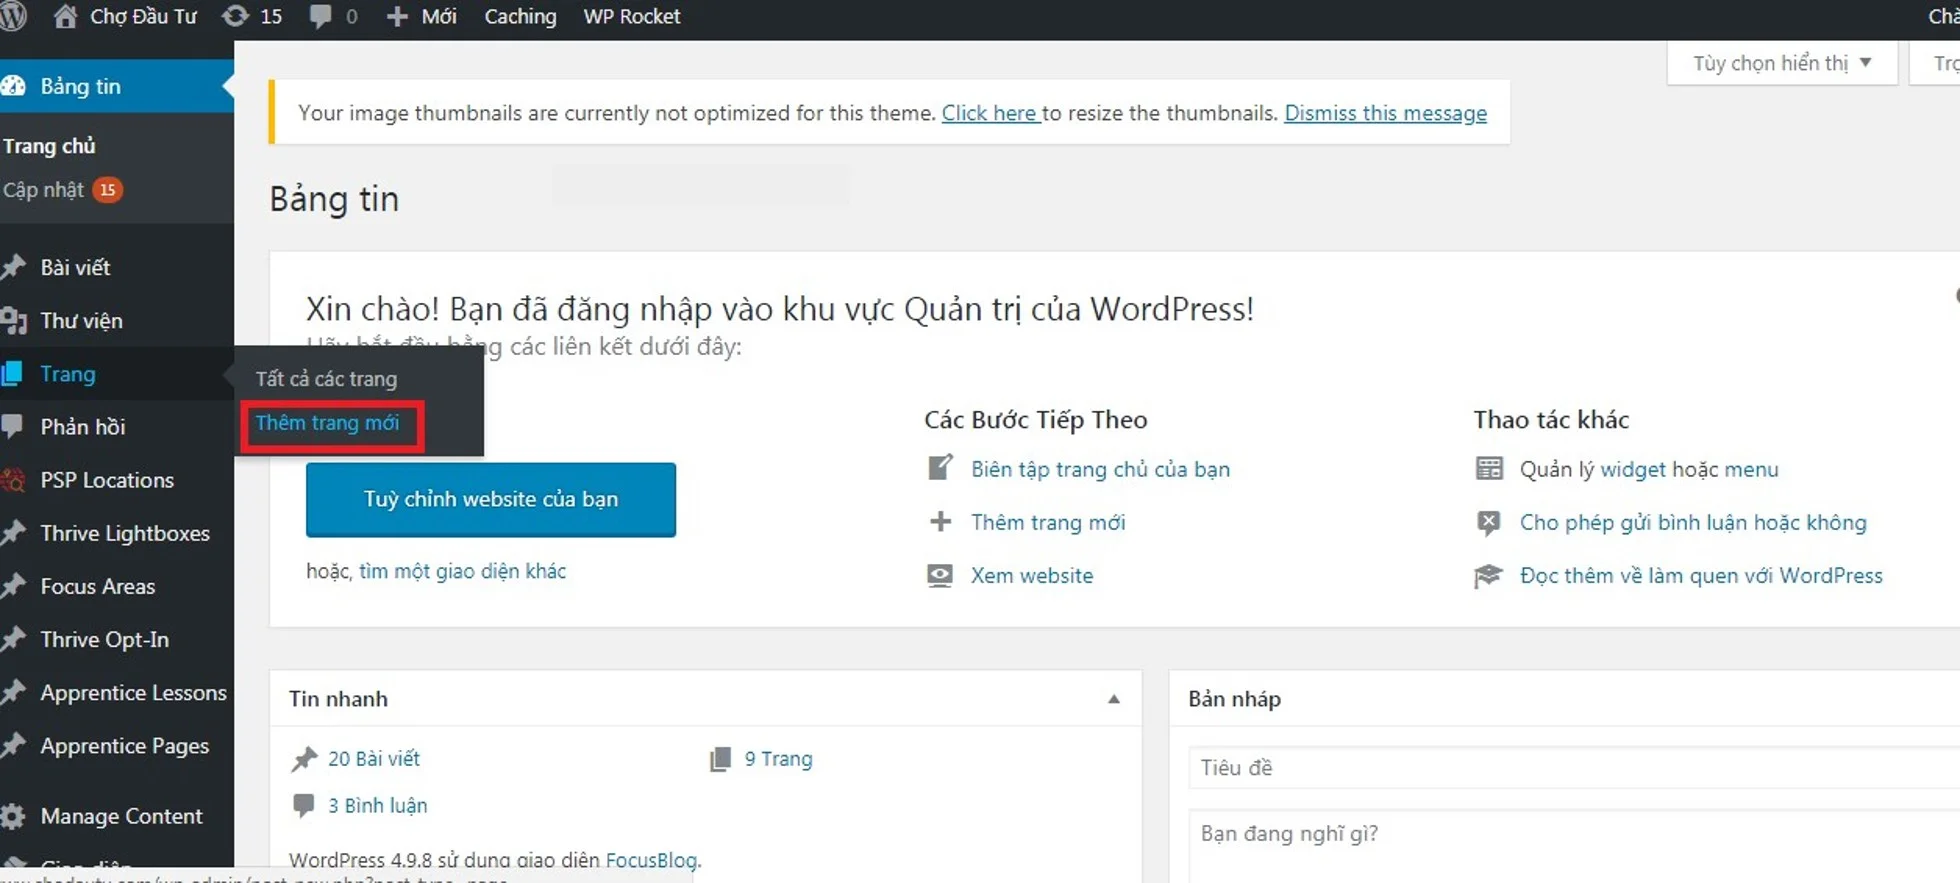
Task: Open Manage Content in the sidebar
Action: (x=121, y=816)
